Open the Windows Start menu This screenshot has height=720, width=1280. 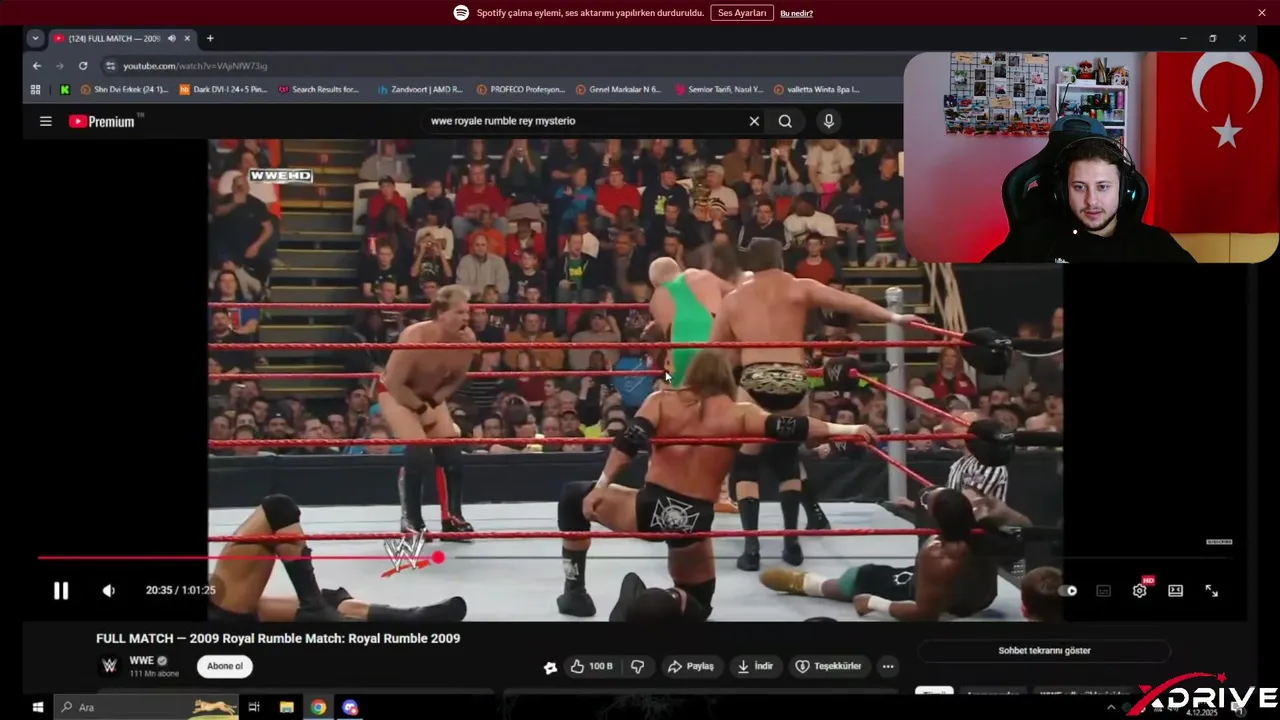[x=37, y=707]
